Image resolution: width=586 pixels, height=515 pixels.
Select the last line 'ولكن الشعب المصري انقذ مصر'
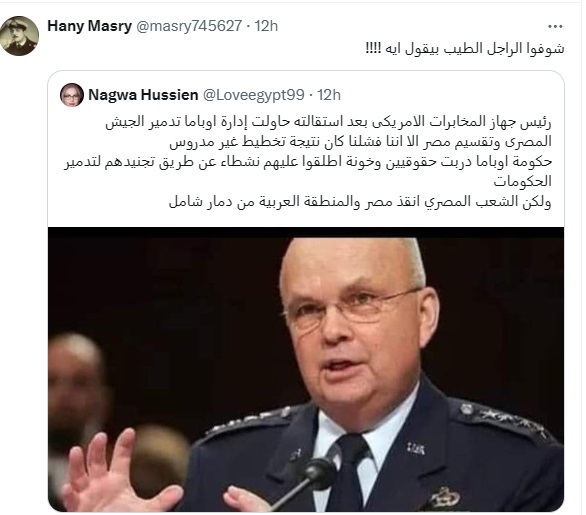[360, 202]
